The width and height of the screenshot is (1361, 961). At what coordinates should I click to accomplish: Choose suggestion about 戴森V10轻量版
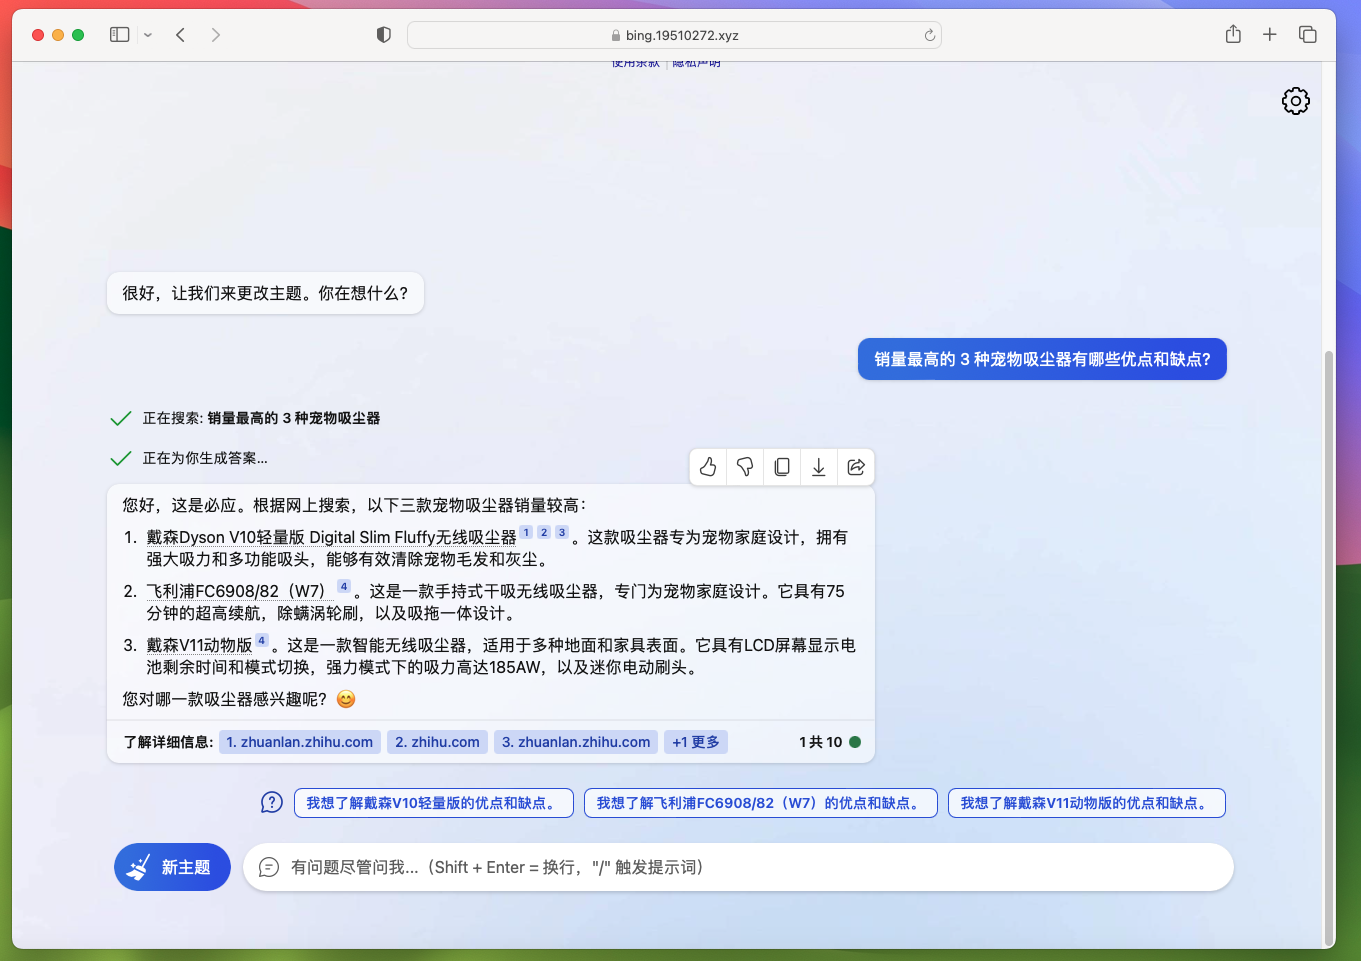click(434, 803)
